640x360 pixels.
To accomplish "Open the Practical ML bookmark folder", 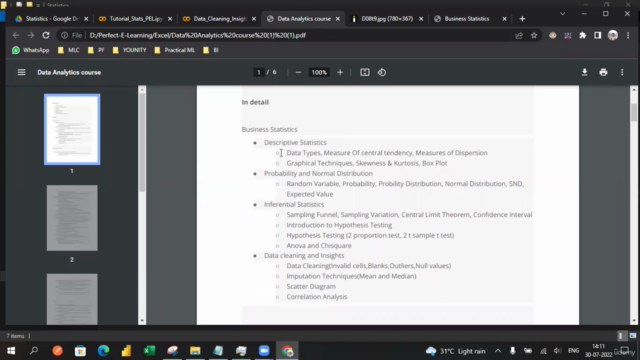I will click(175, 50).
